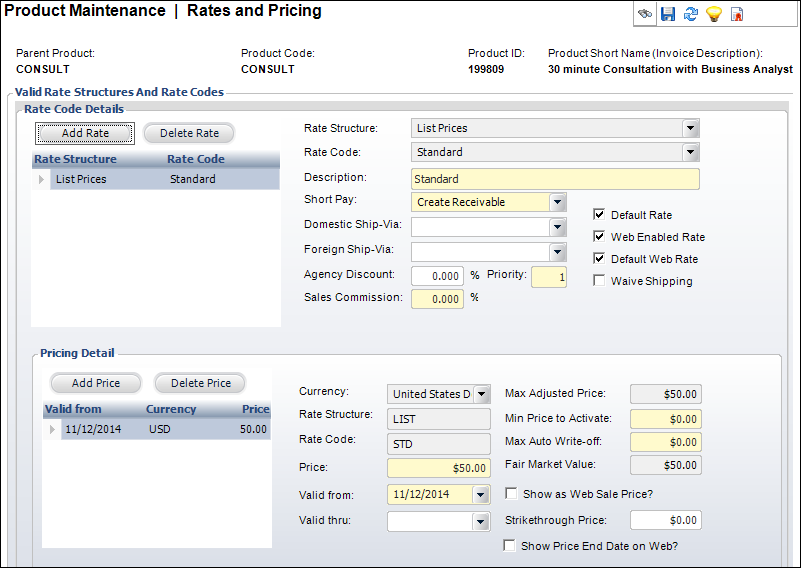Click the Rate Structure column header

(76, 159)
